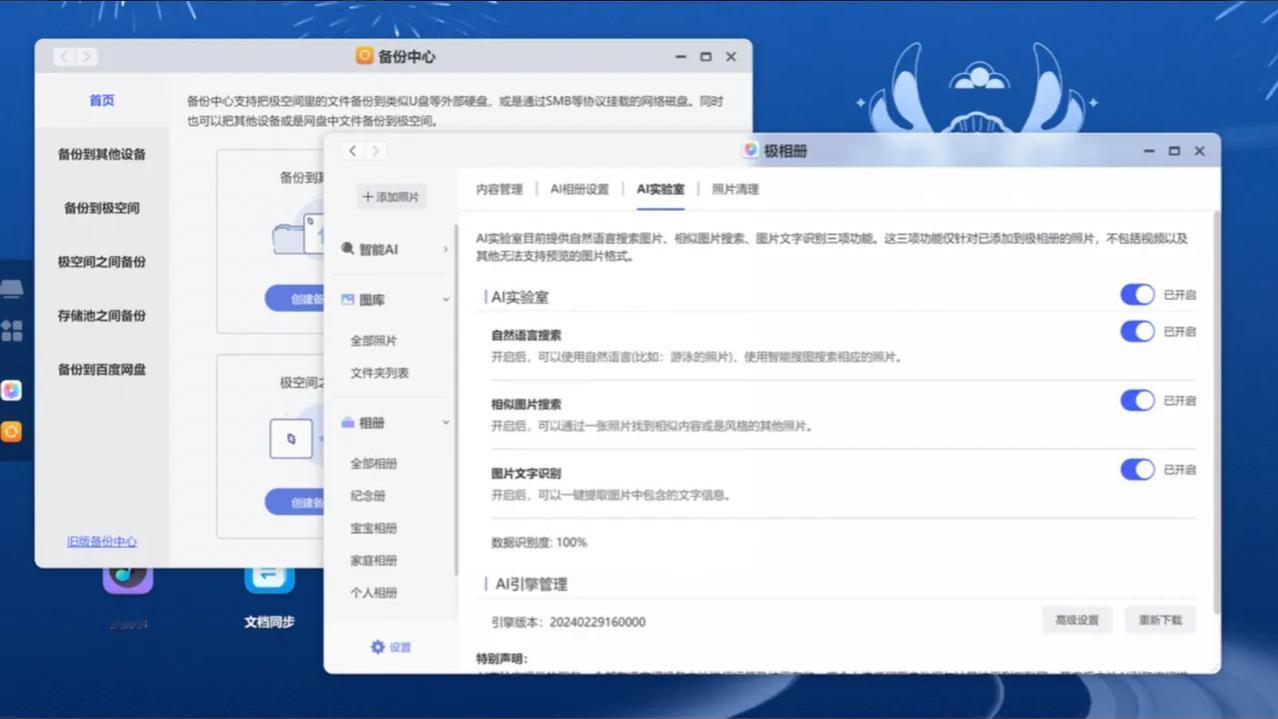
Task: Go back in the 极相册 window
Action: coord(353,151)
